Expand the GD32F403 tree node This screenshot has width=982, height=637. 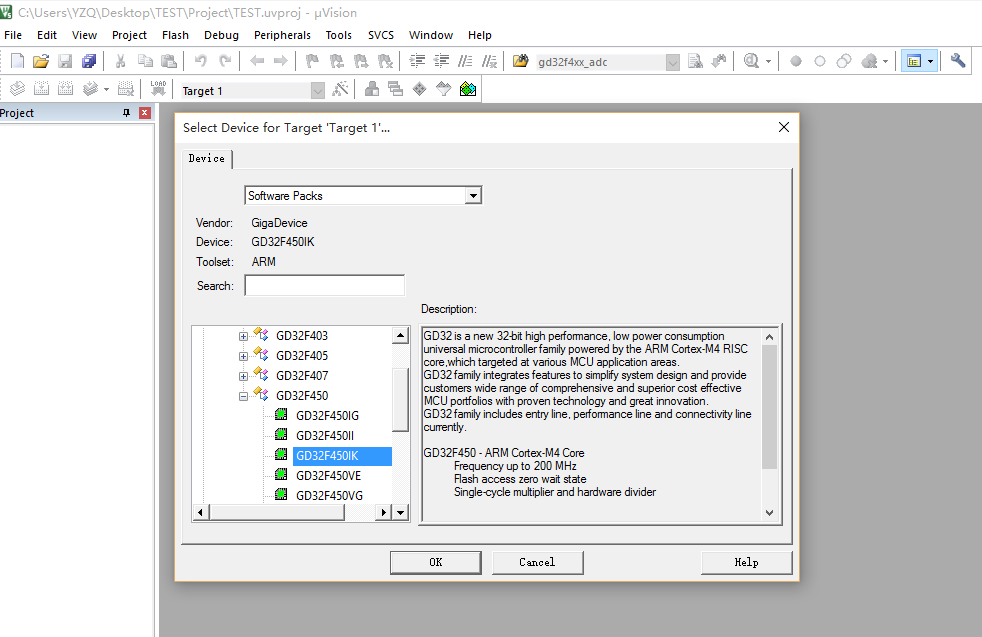pos(243,336)
